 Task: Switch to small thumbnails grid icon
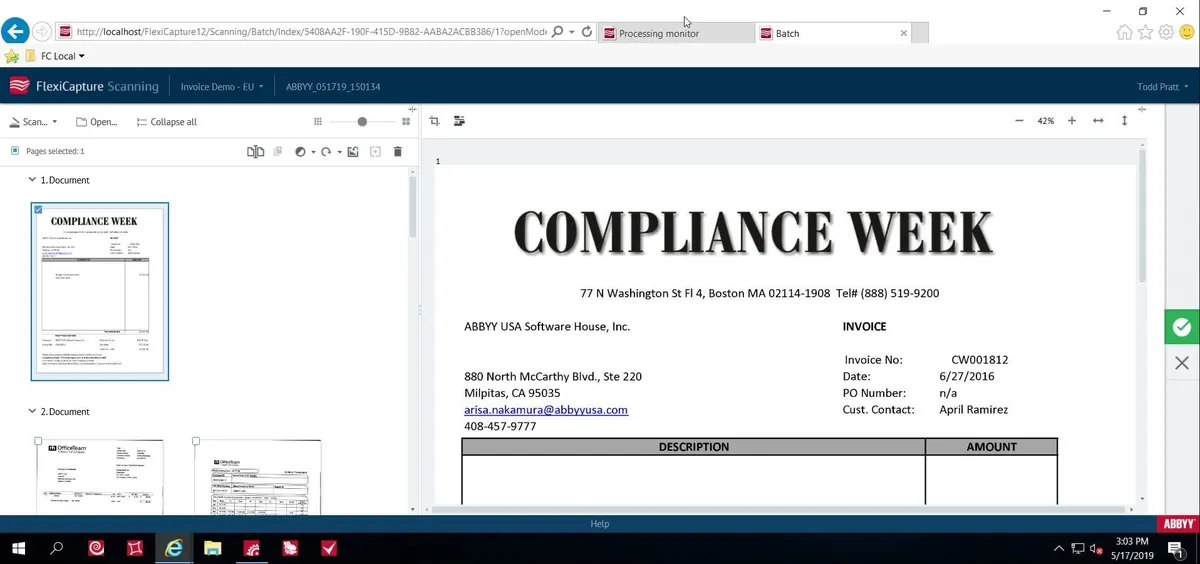click(318, 121)
